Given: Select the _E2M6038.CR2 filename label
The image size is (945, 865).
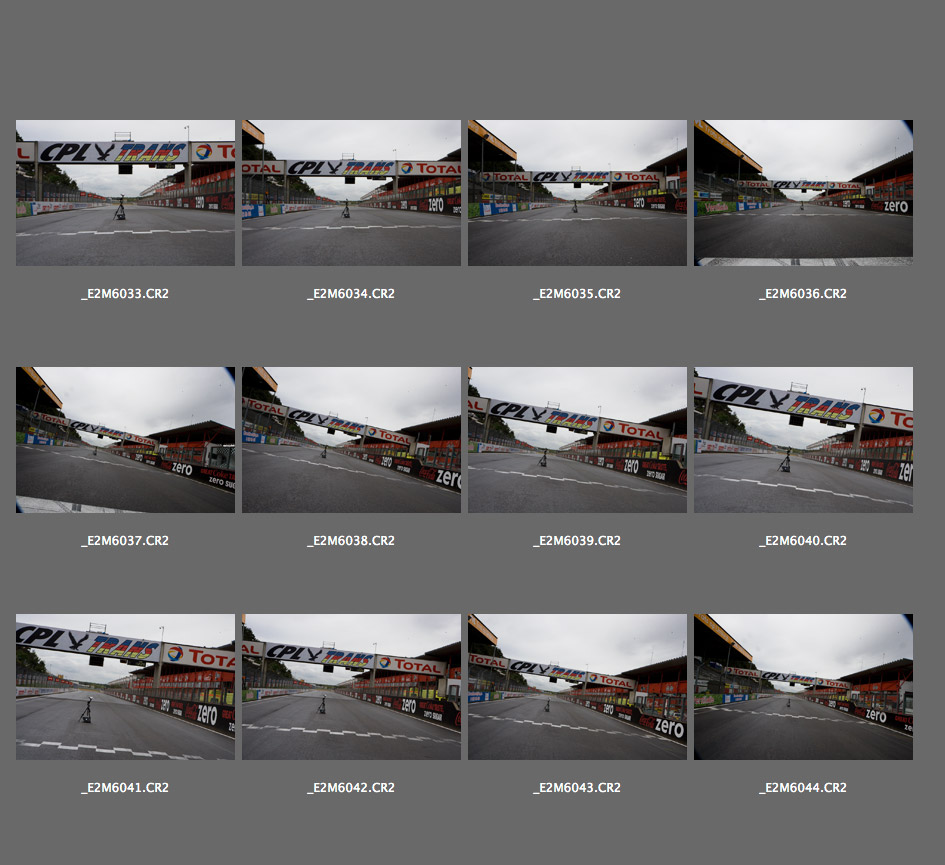Looking at the screenshot, I should (351, 541).
